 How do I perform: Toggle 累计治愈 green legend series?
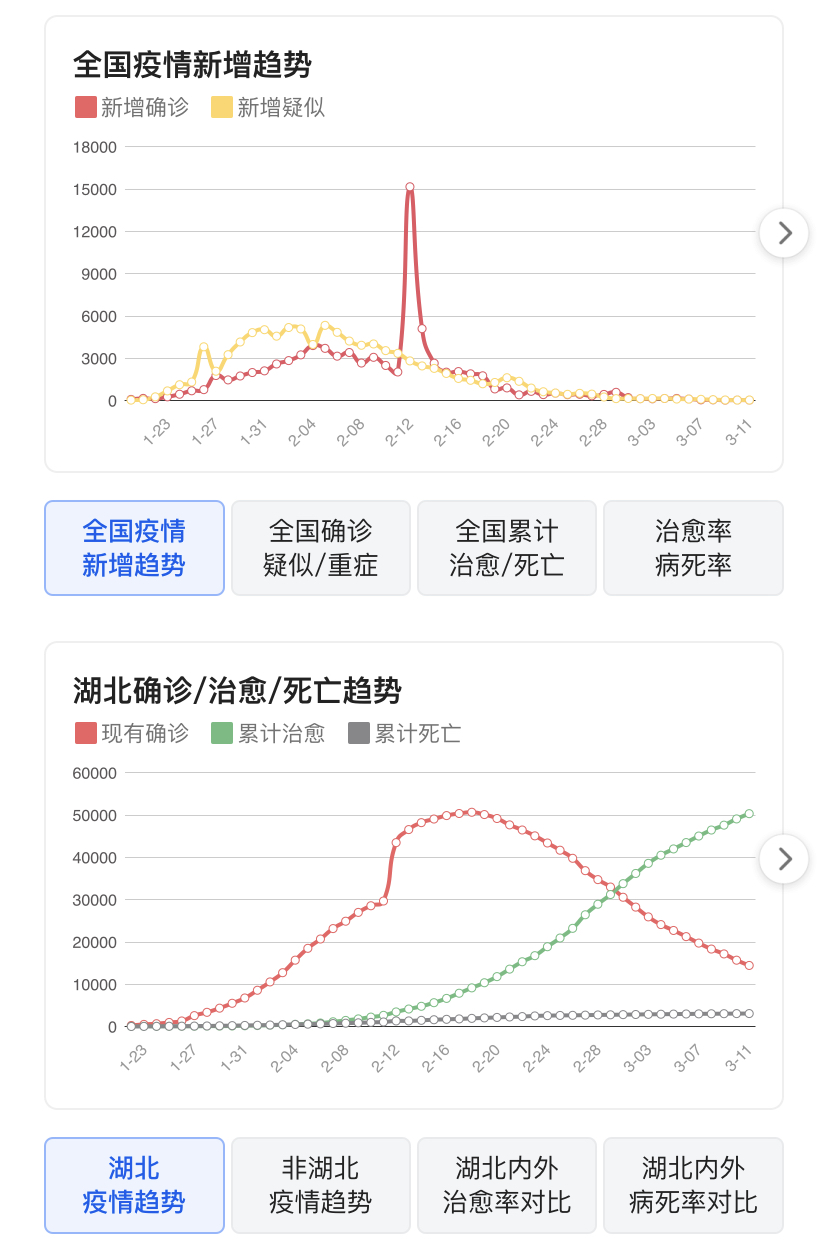pos(268,733)
